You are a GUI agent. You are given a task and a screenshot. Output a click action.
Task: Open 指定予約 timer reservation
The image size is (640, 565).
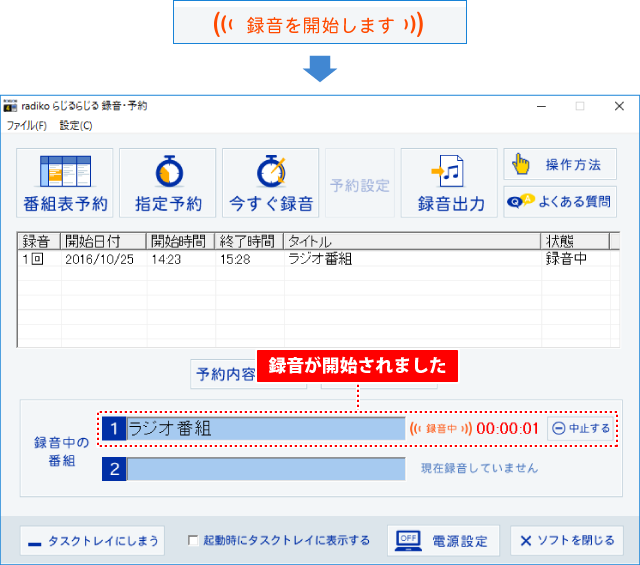167,183
